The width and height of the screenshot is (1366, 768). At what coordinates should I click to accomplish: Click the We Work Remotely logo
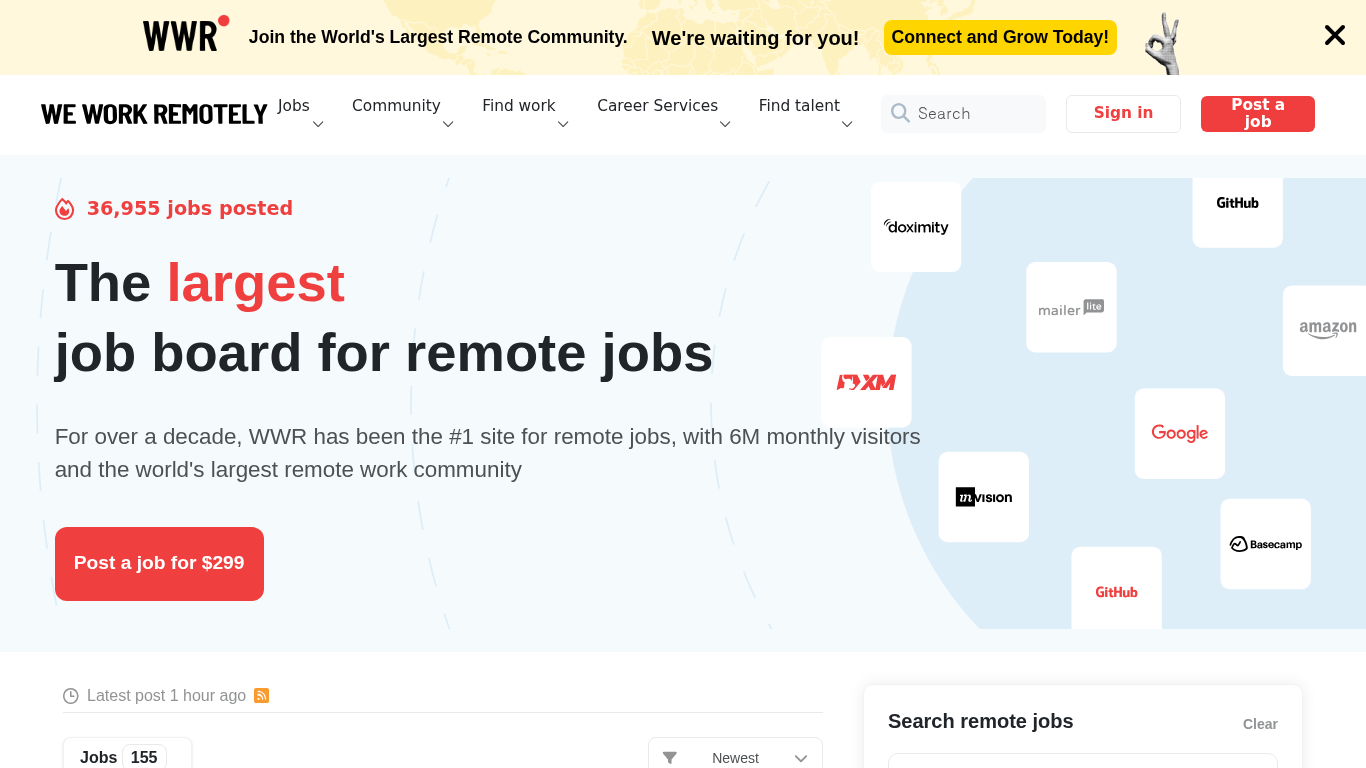pos(154,114)
